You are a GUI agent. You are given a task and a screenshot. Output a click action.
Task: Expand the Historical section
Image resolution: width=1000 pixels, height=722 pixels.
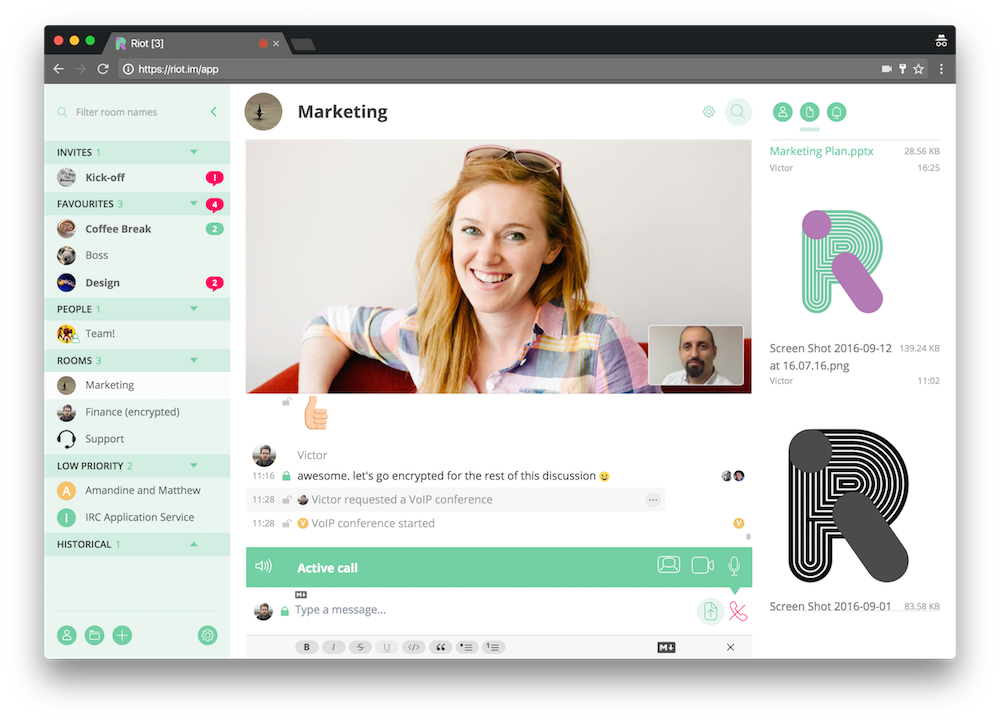pos(194,544)
